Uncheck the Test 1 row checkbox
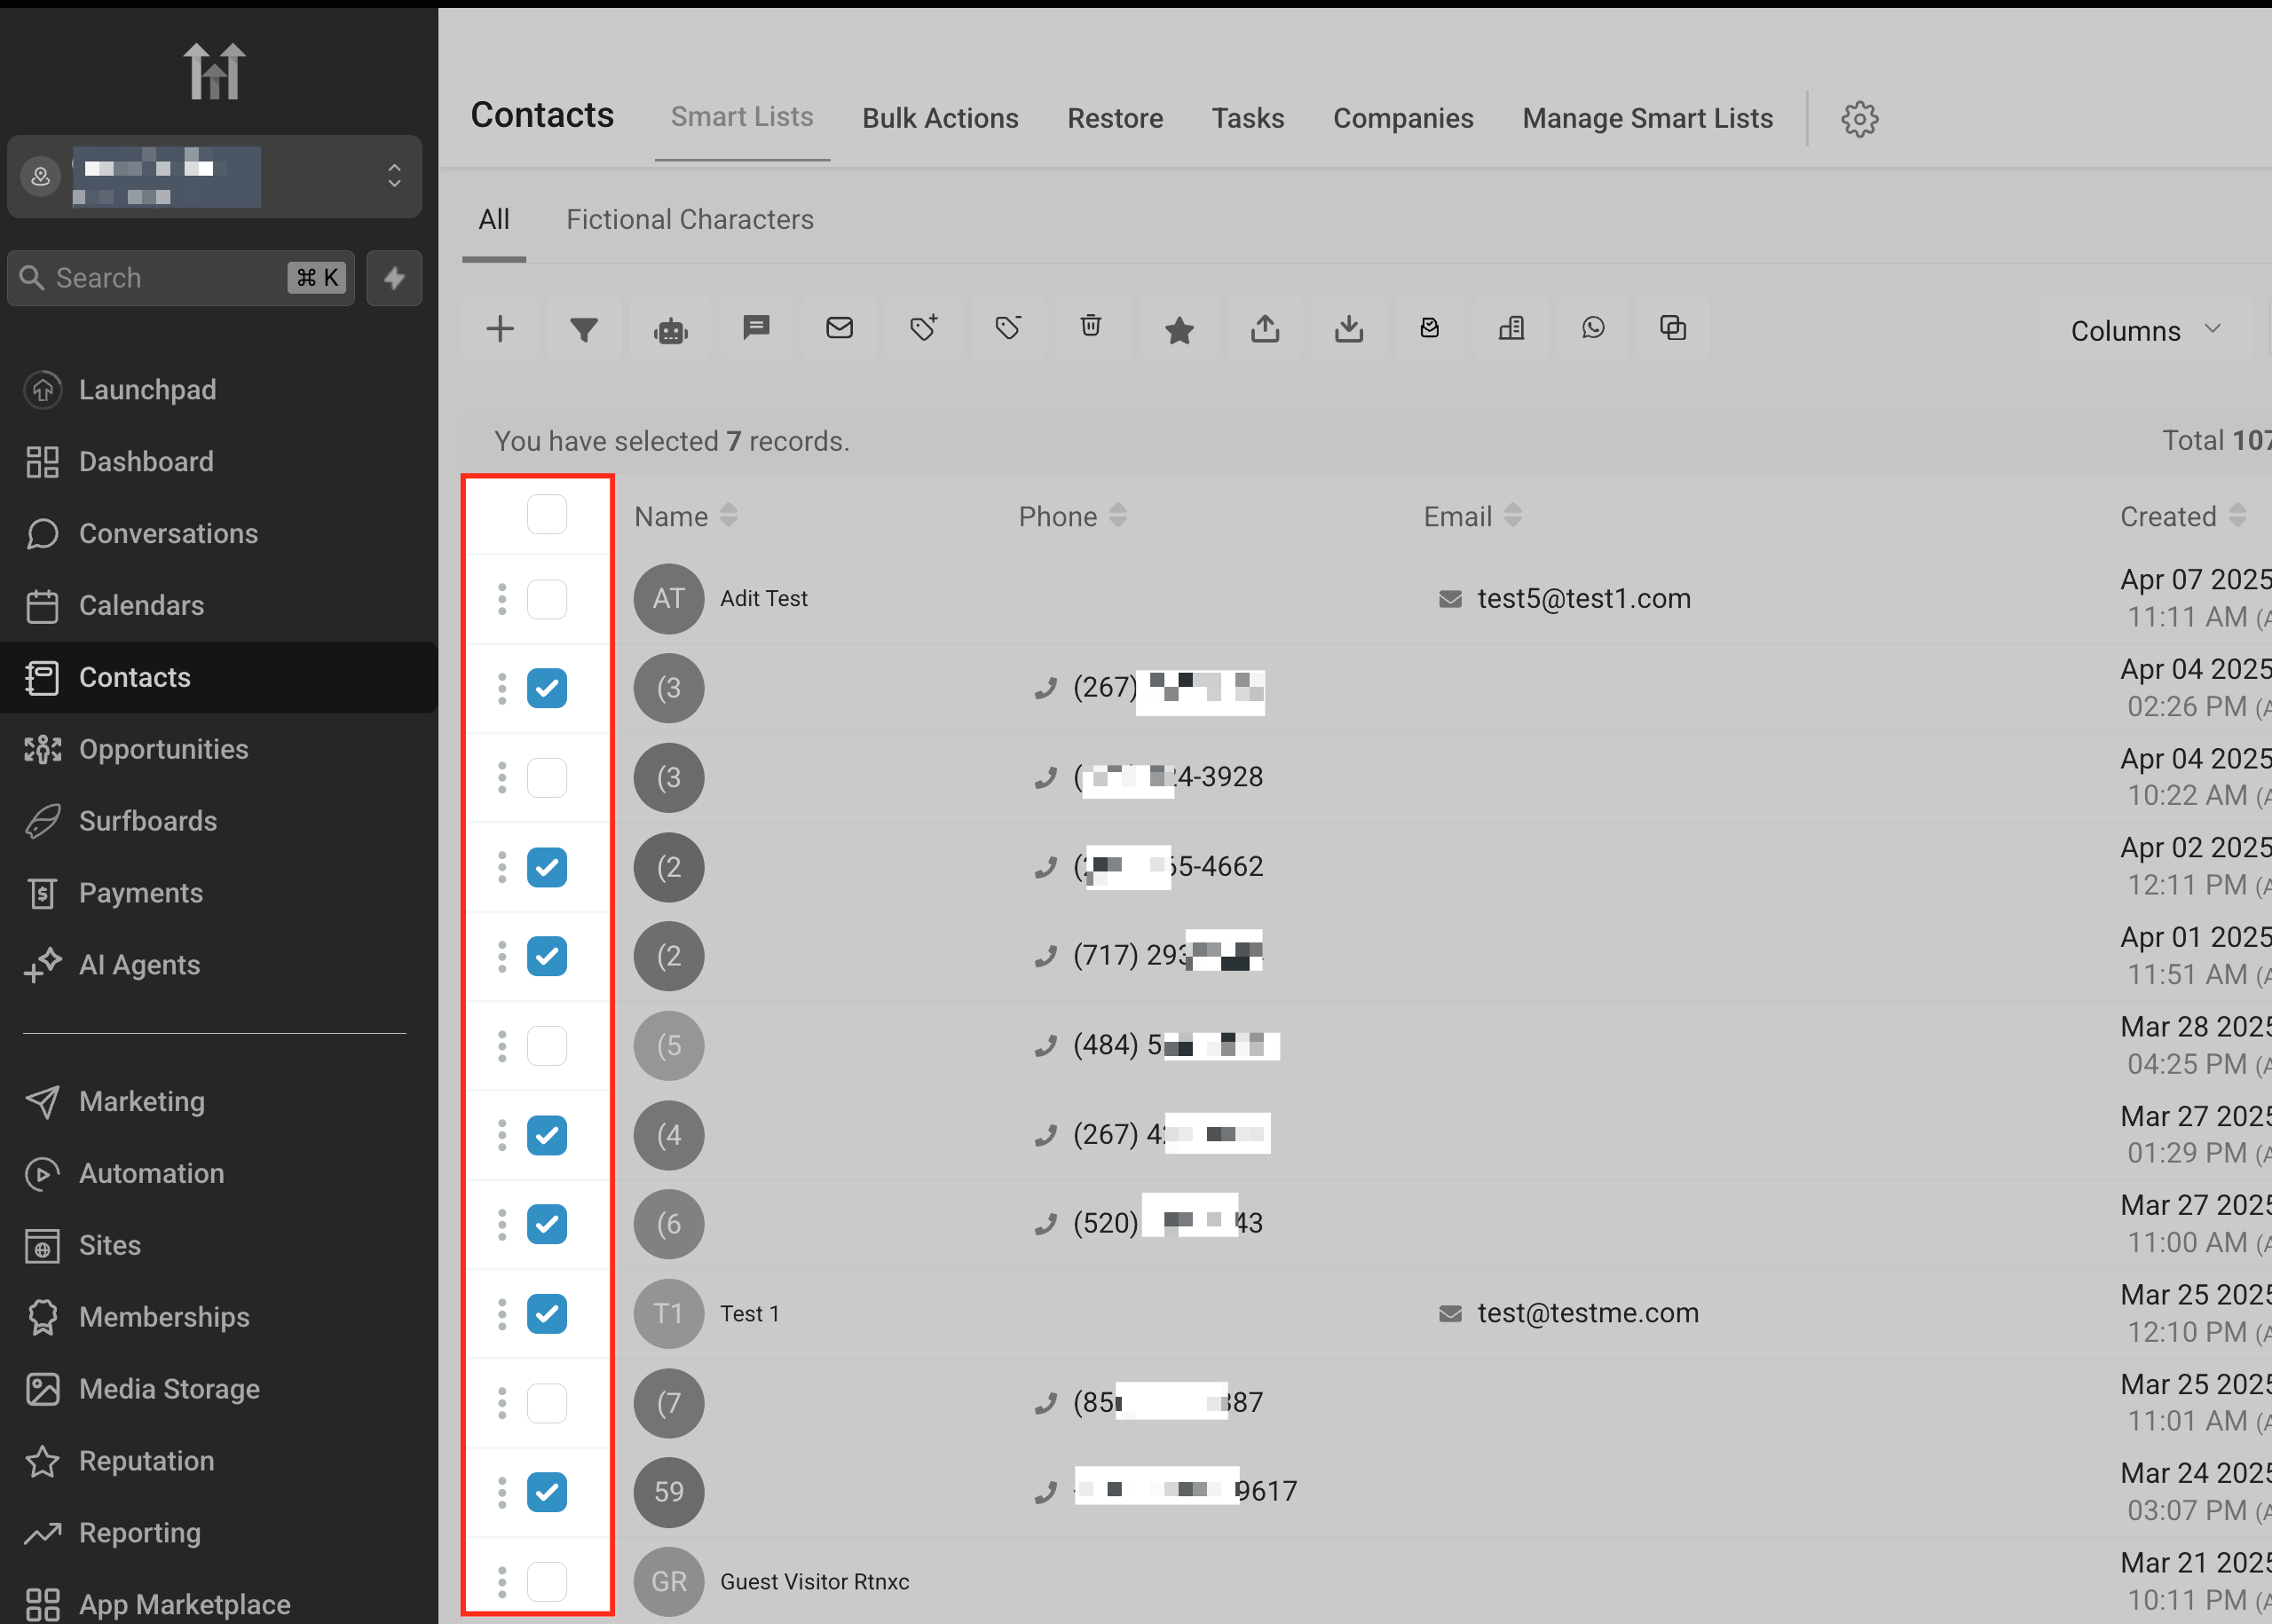Viewport: 2272px width, 1624px height. click(x=547, y=1313)
